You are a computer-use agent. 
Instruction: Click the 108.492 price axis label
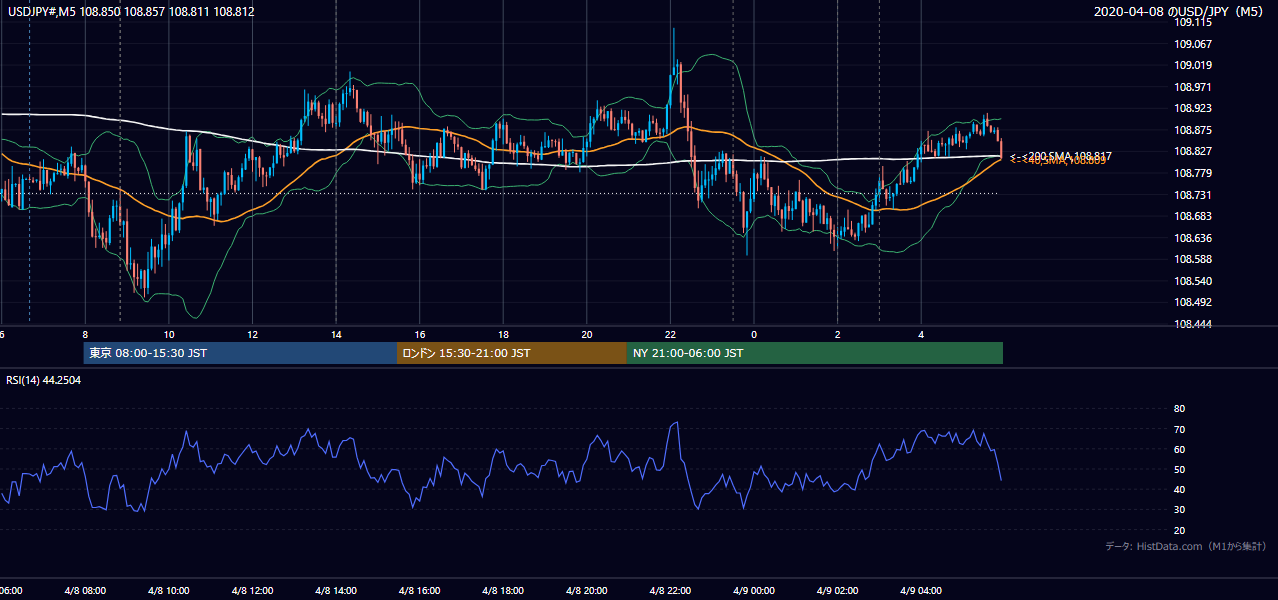(1193, 303)
